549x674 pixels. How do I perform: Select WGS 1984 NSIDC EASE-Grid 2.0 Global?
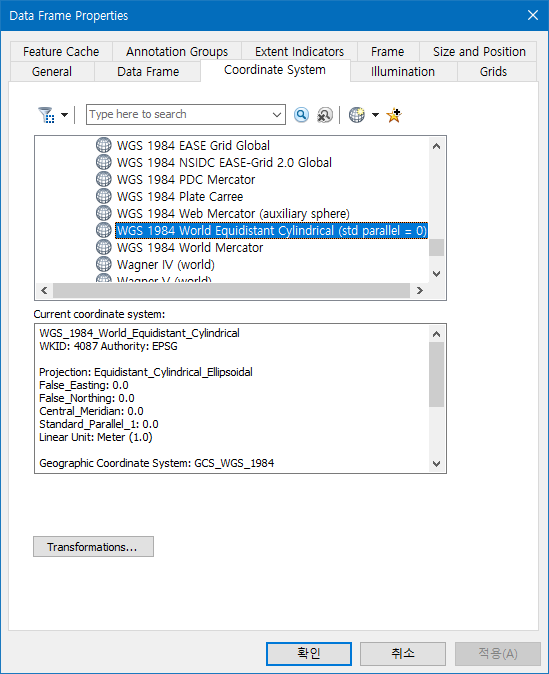coord(224,162)
